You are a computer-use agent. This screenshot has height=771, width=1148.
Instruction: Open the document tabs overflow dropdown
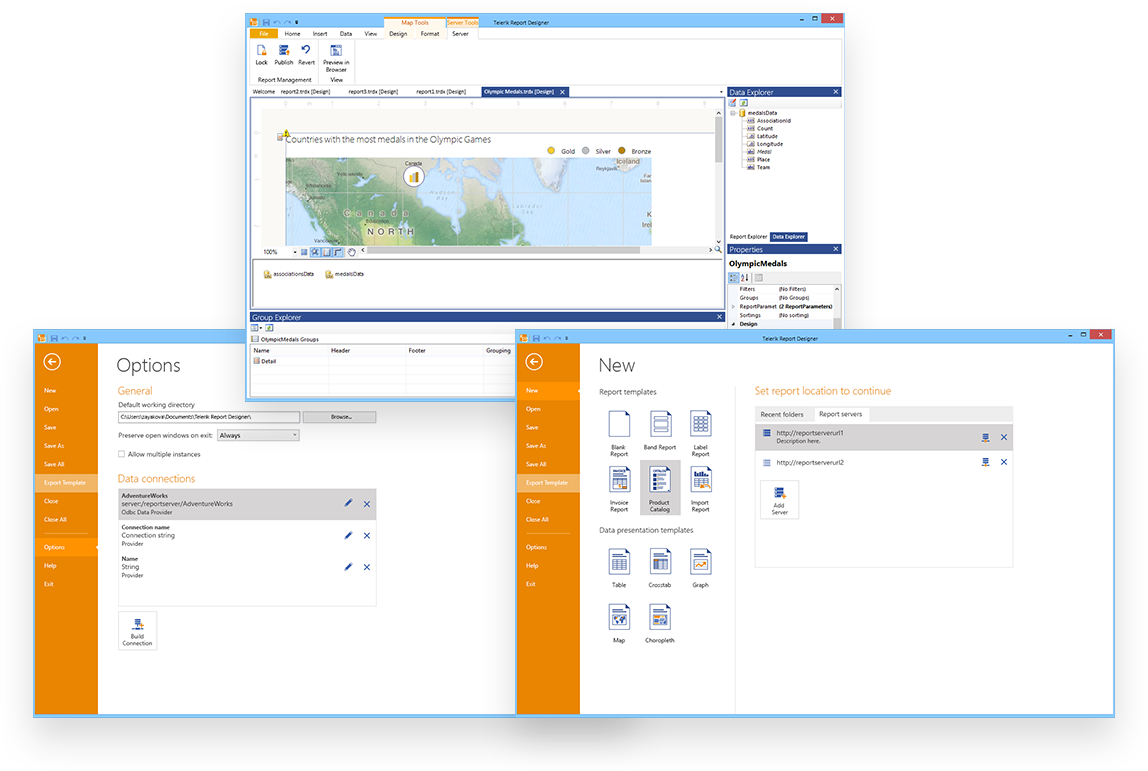[x=721, y=92]
